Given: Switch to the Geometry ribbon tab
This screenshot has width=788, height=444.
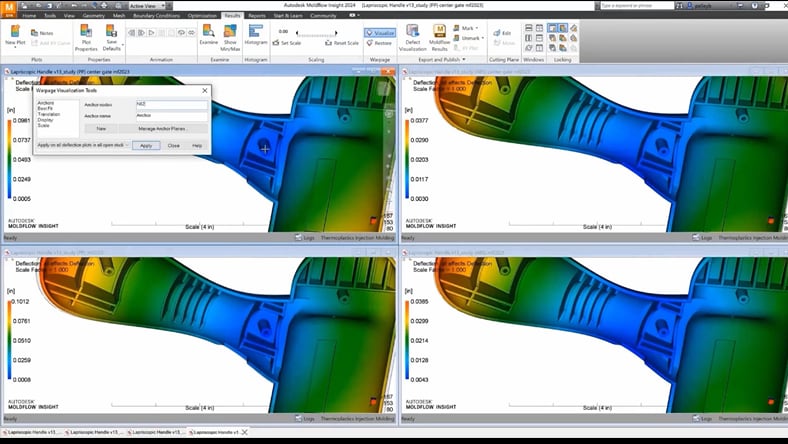Looking at the screenshot, I should [x=93, y=16].
